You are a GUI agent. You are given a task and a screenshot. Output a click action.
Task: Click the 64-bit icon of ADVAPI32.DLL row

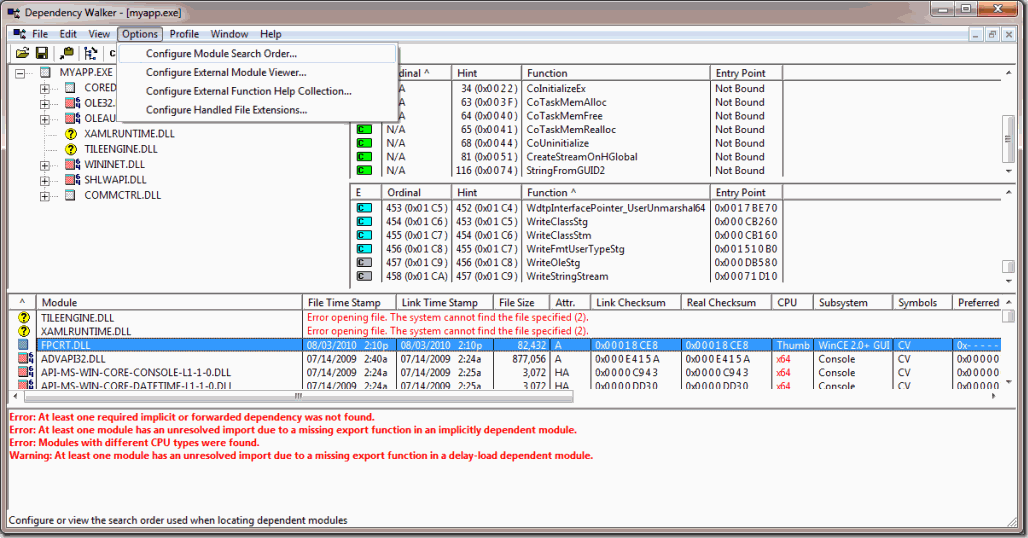tap(26, 358)
